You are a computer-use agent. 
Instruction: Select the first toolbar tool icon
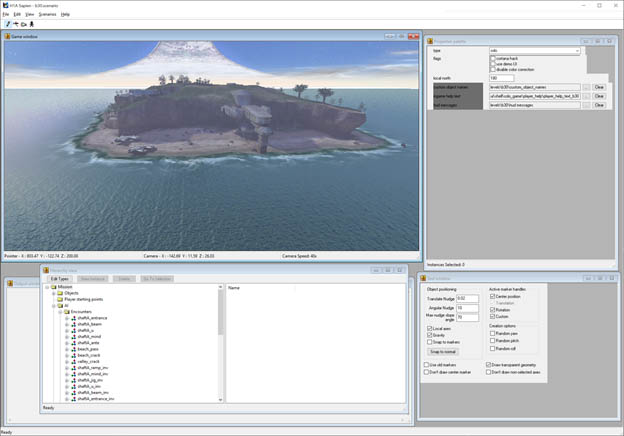click(8, 24)
